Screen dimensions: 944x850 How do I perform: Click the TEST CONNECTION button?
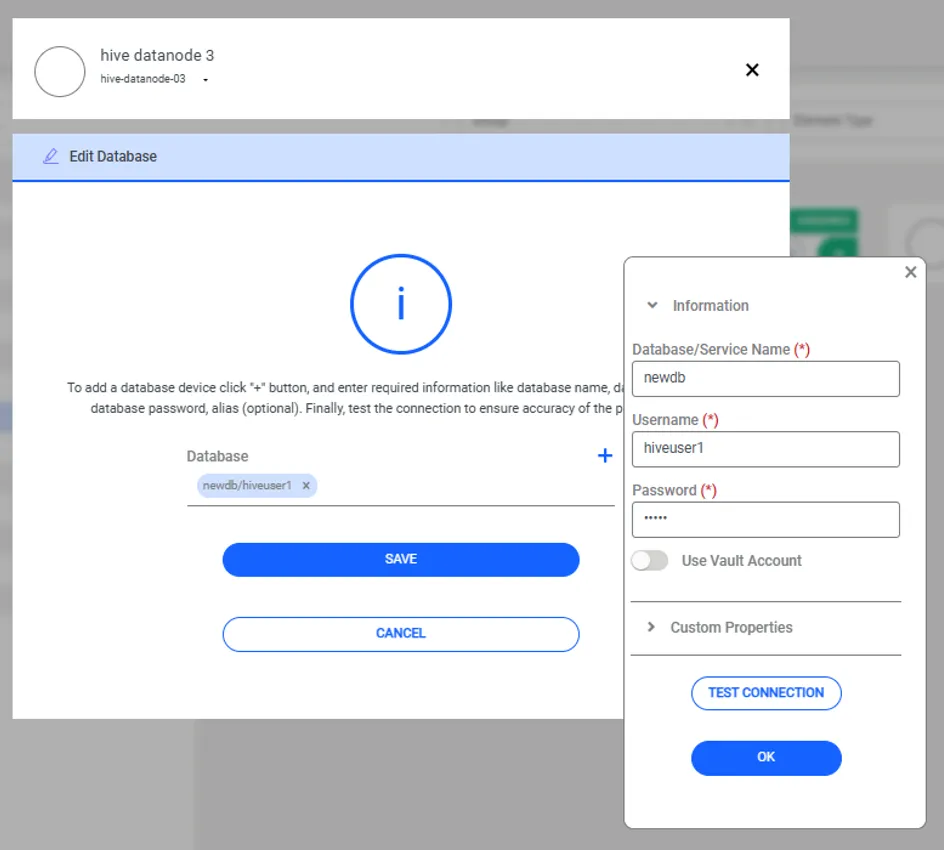click(x=766, y=693)
